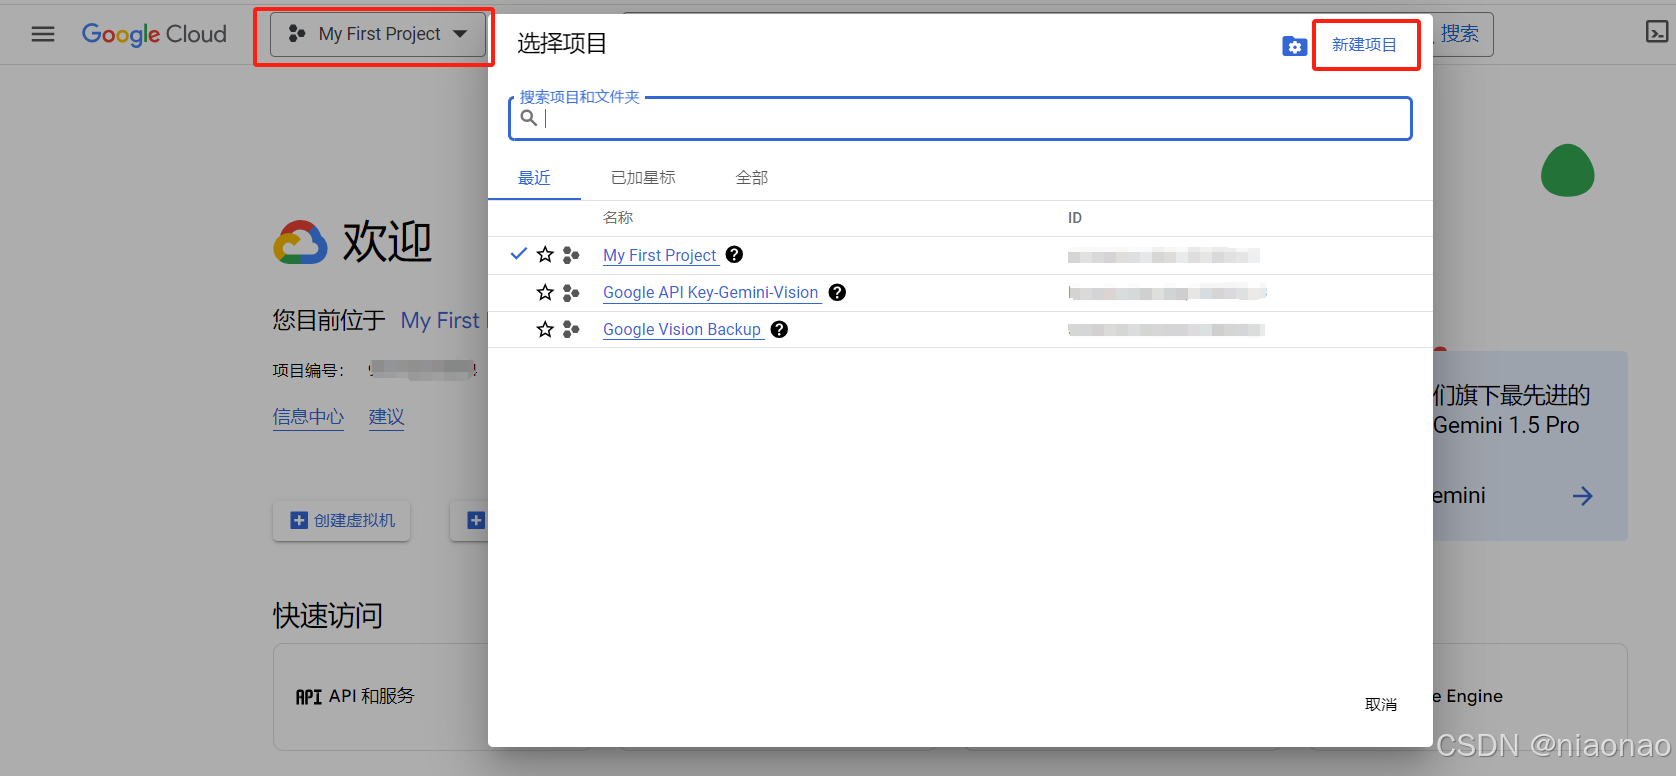Image resolution: width=1676 pixels, height=776 pixels.
Task: Click the API icon in quick access
Action: coord(309,697)
